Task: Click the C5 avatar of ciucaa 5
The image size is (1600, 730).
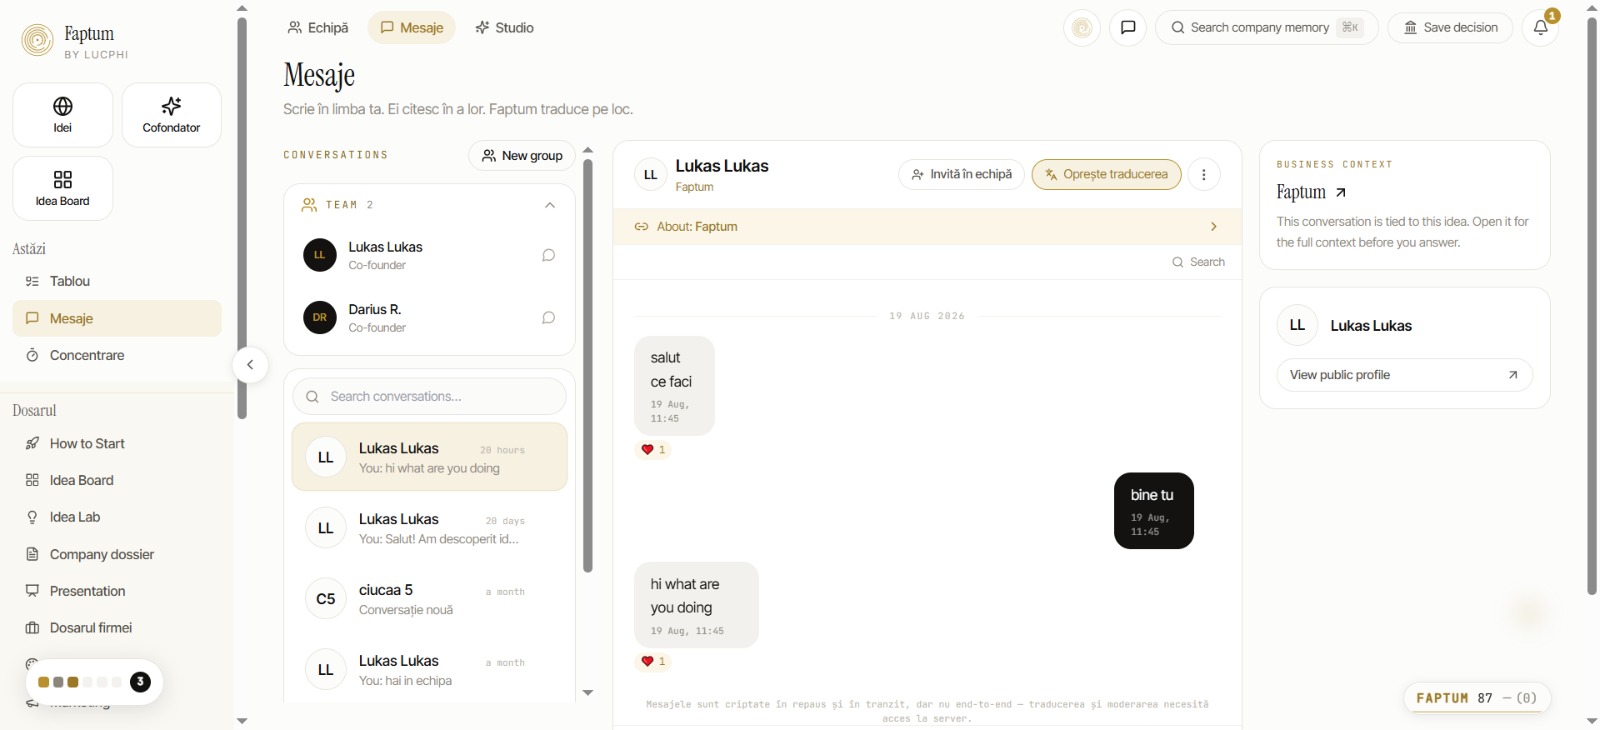Action: coord(325,599)
